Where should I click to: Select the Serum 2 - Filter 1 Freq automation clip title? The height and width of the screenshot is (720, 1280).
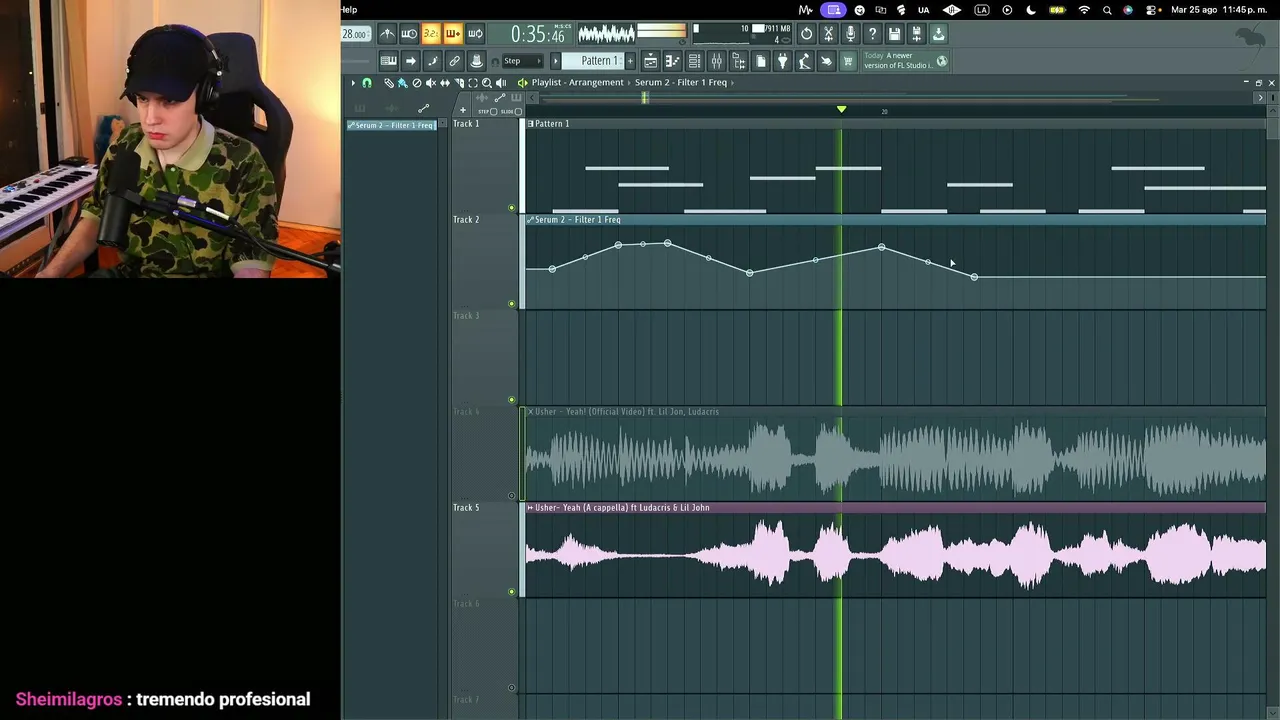577,220
